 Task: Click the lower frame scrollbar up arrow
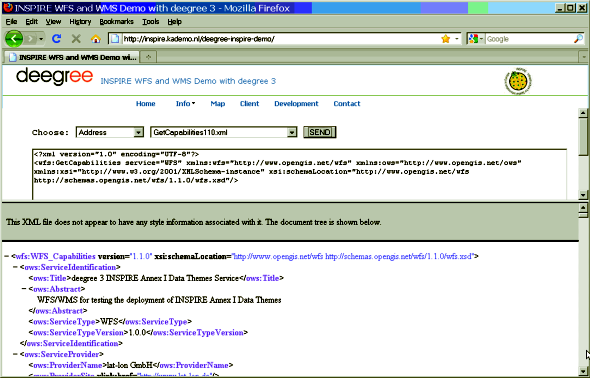[x=584, y=207]
